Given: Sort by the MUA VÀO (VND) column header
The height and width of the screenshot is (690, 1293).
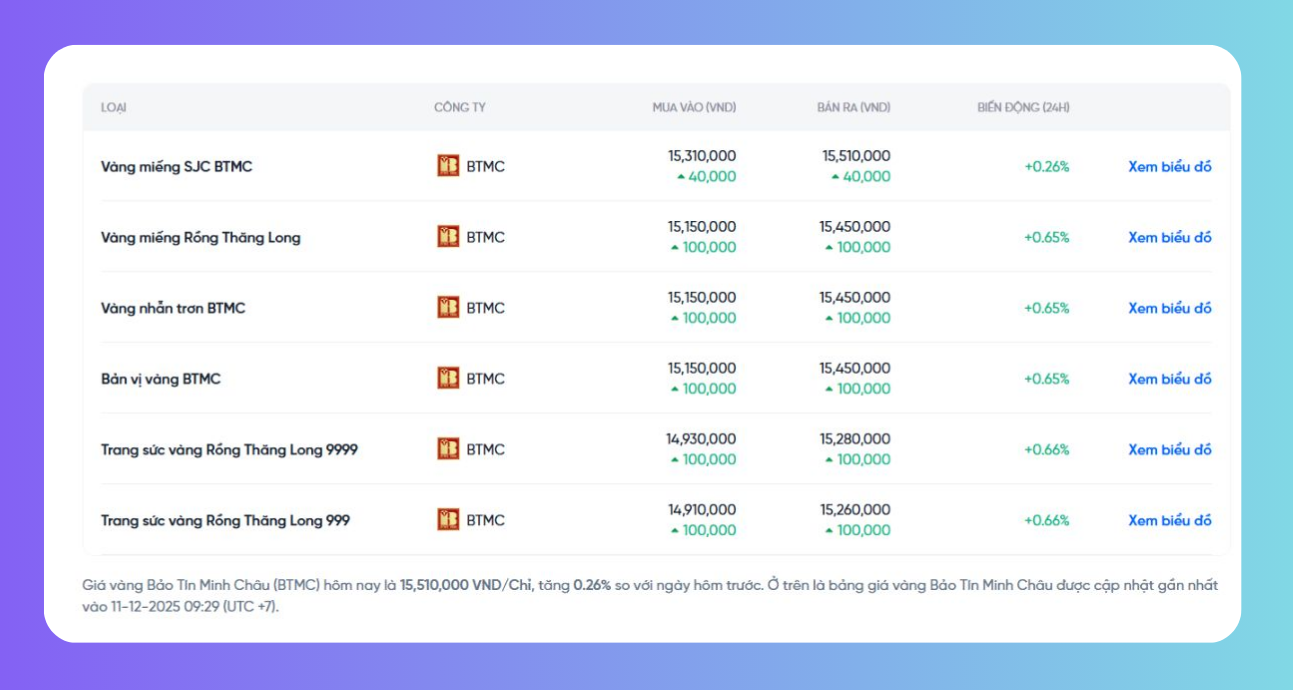Looking at the screenshot, I should click(694, 107).
